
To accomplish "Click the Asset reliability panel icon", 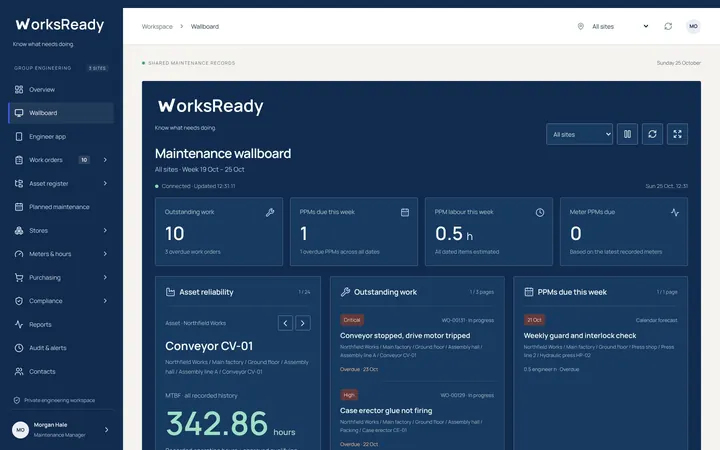I will point(170,292).
